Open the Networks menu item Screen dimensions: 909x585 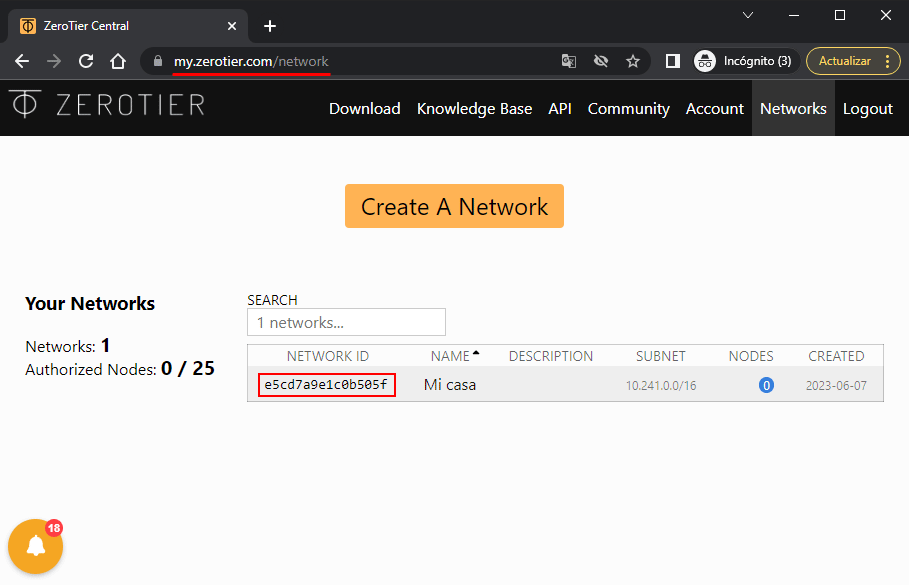tap(793, 108)
